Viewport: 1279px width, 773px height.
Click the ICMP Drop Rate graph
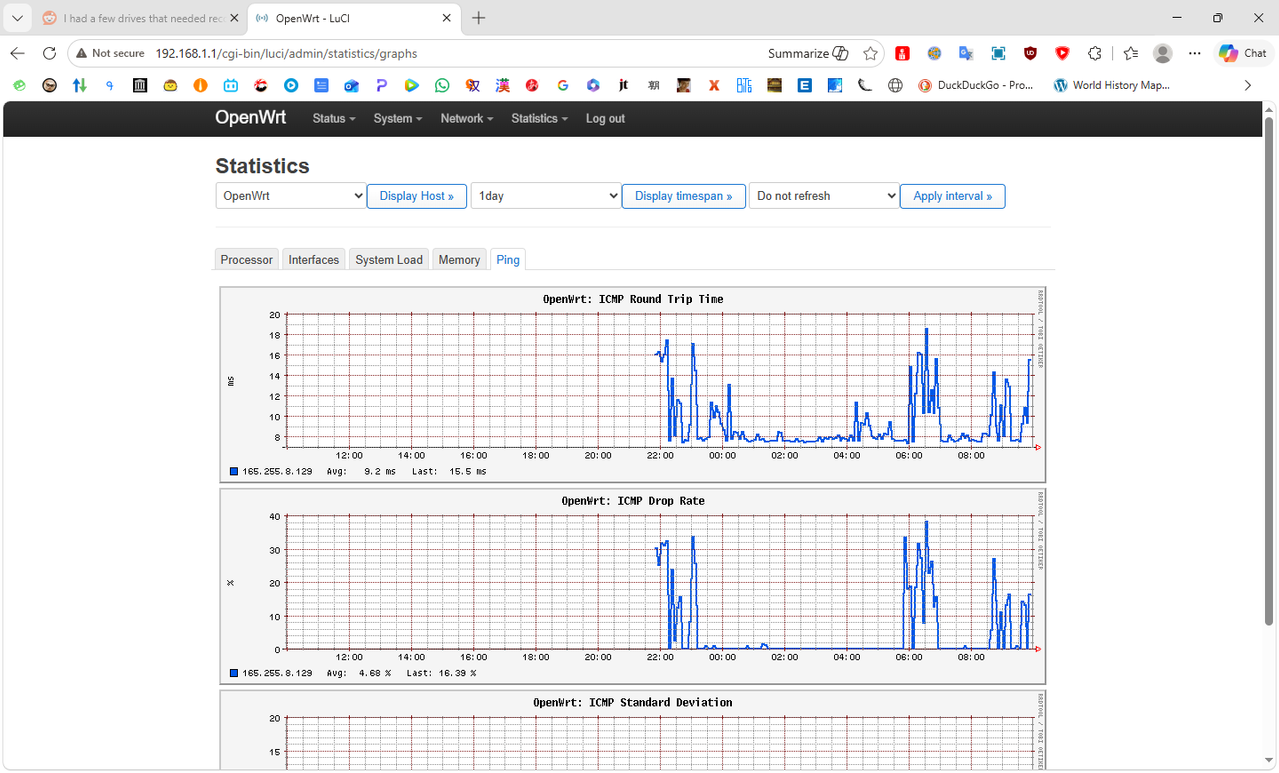[x=633, y=586]
